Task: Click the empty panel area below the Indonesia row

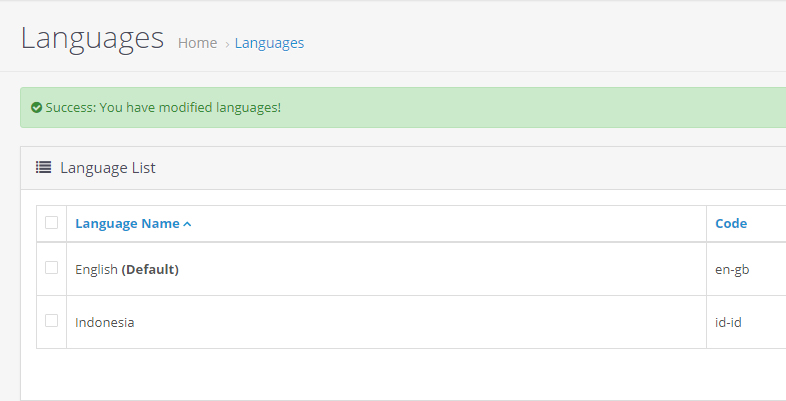Action: tap(400, 375)
